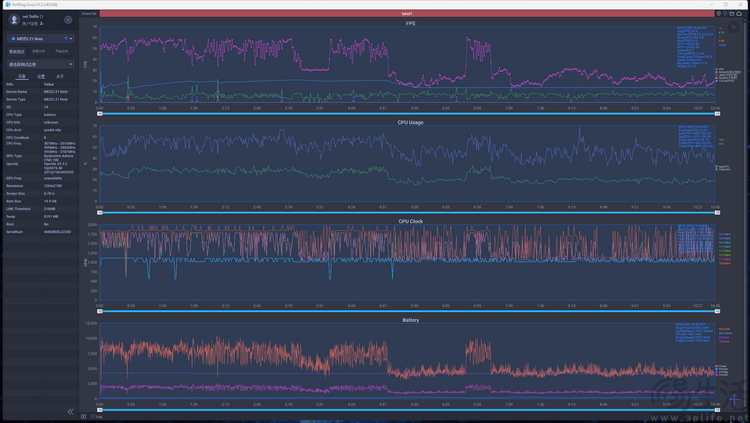
Task: Switch to the device info tab
Action: point(22,77)
